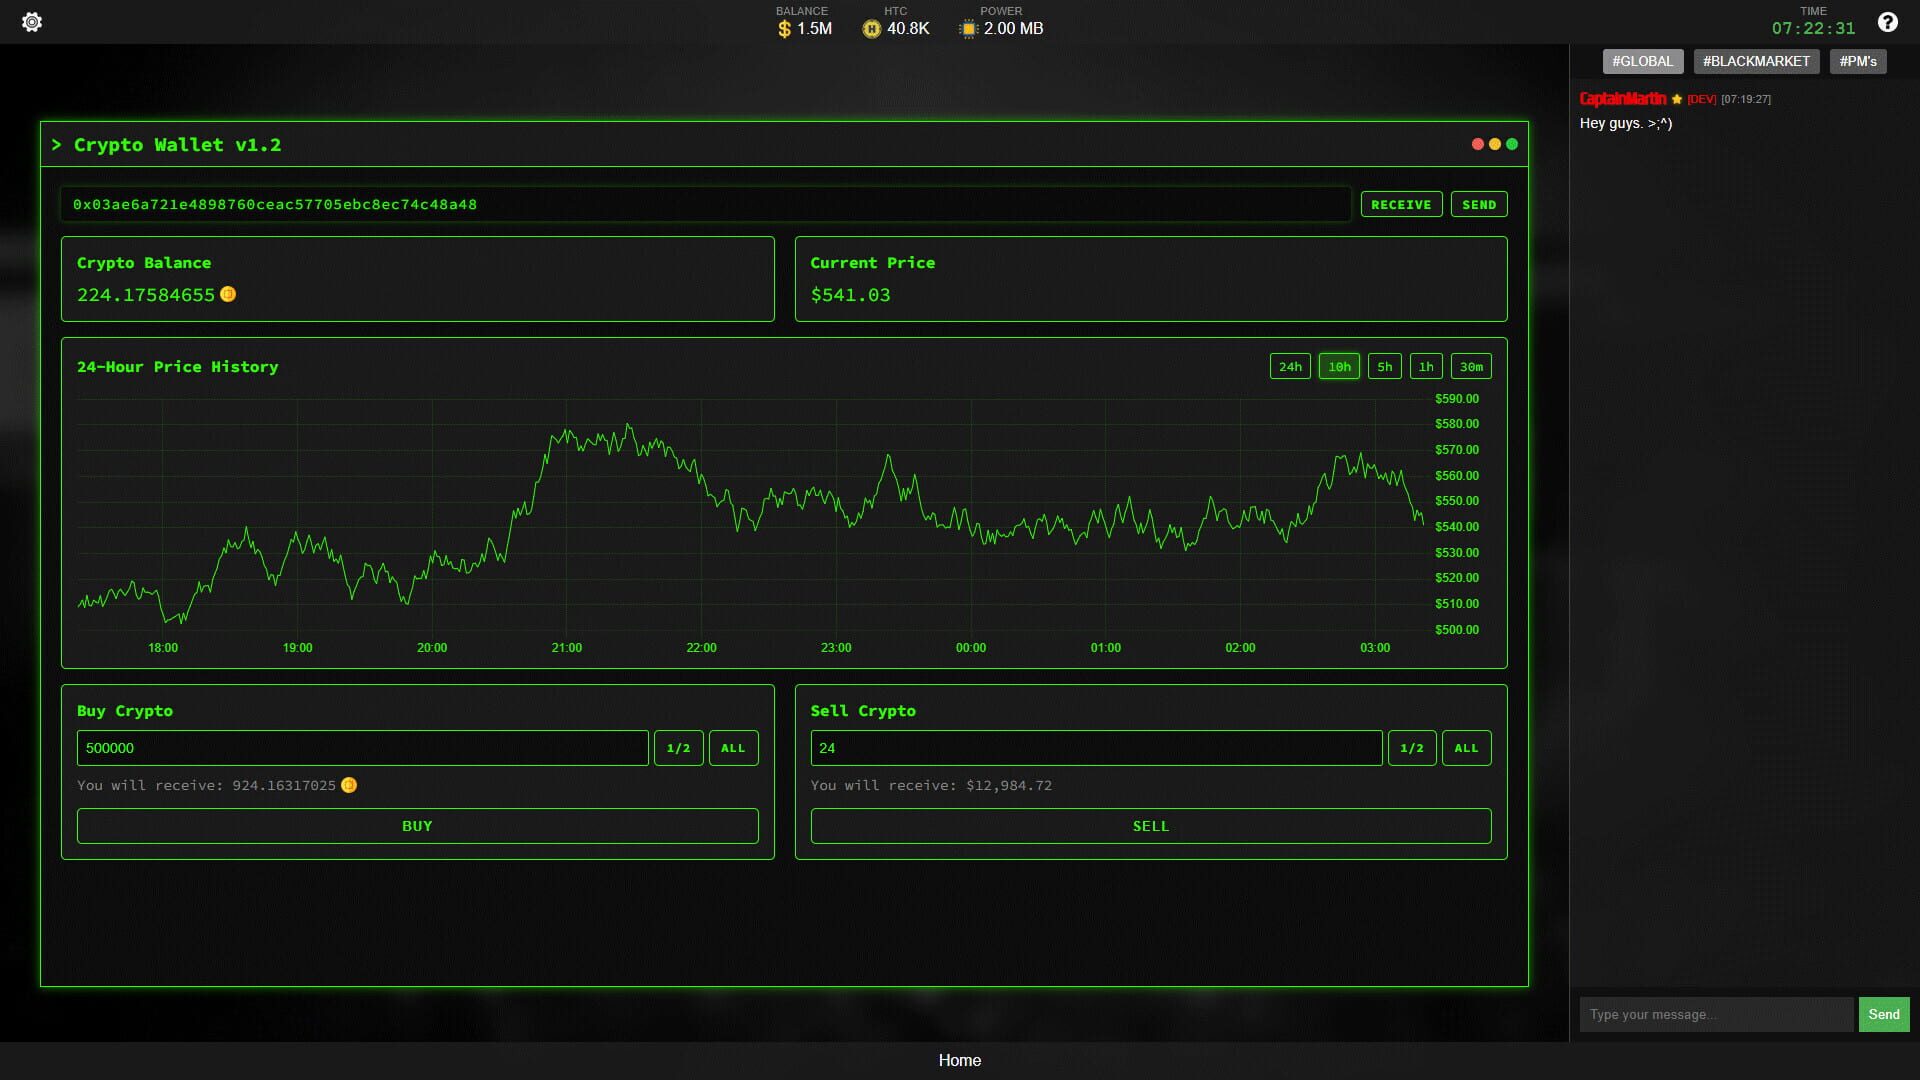The height and width of the screenshot is (1080, 1920).
Task: Click the yellow dot on the wallet window
Action: tap(1495, 143)
